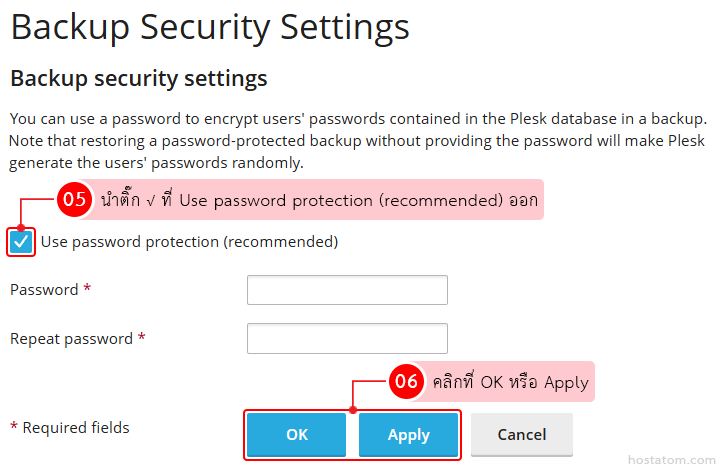Cancel the backup security changes
720x468 pixels.
[521, 435]
